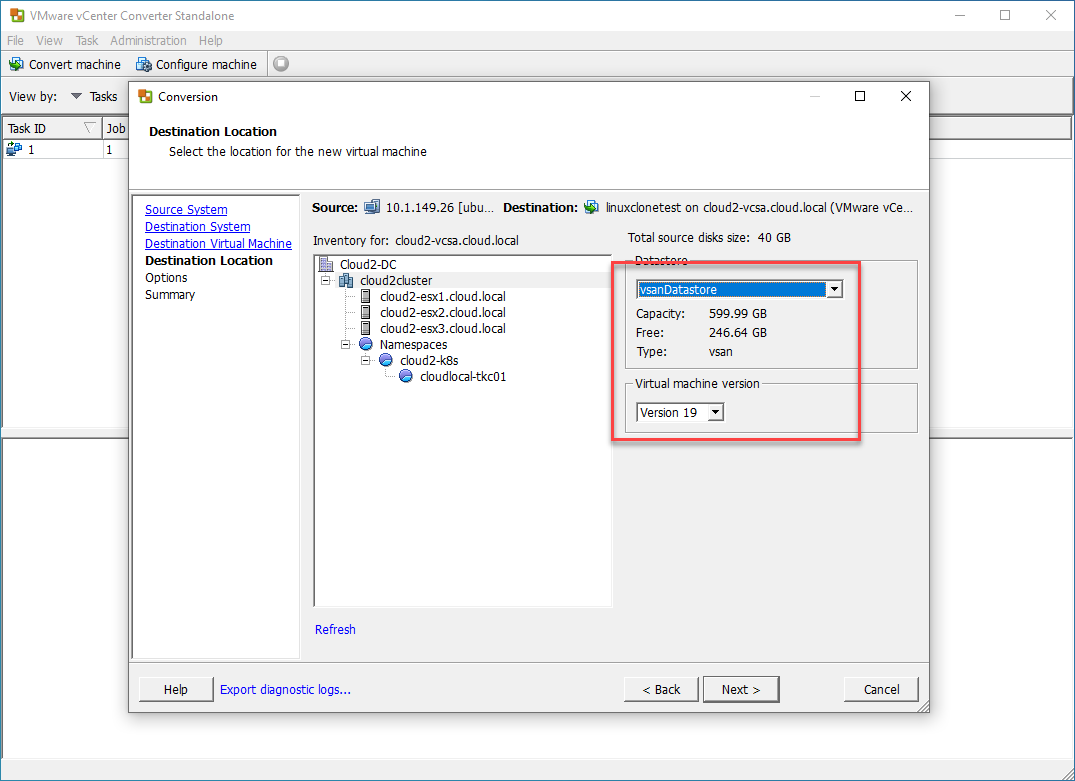Open the File menu
The image size is (1075, 781).
click(16, 41)
